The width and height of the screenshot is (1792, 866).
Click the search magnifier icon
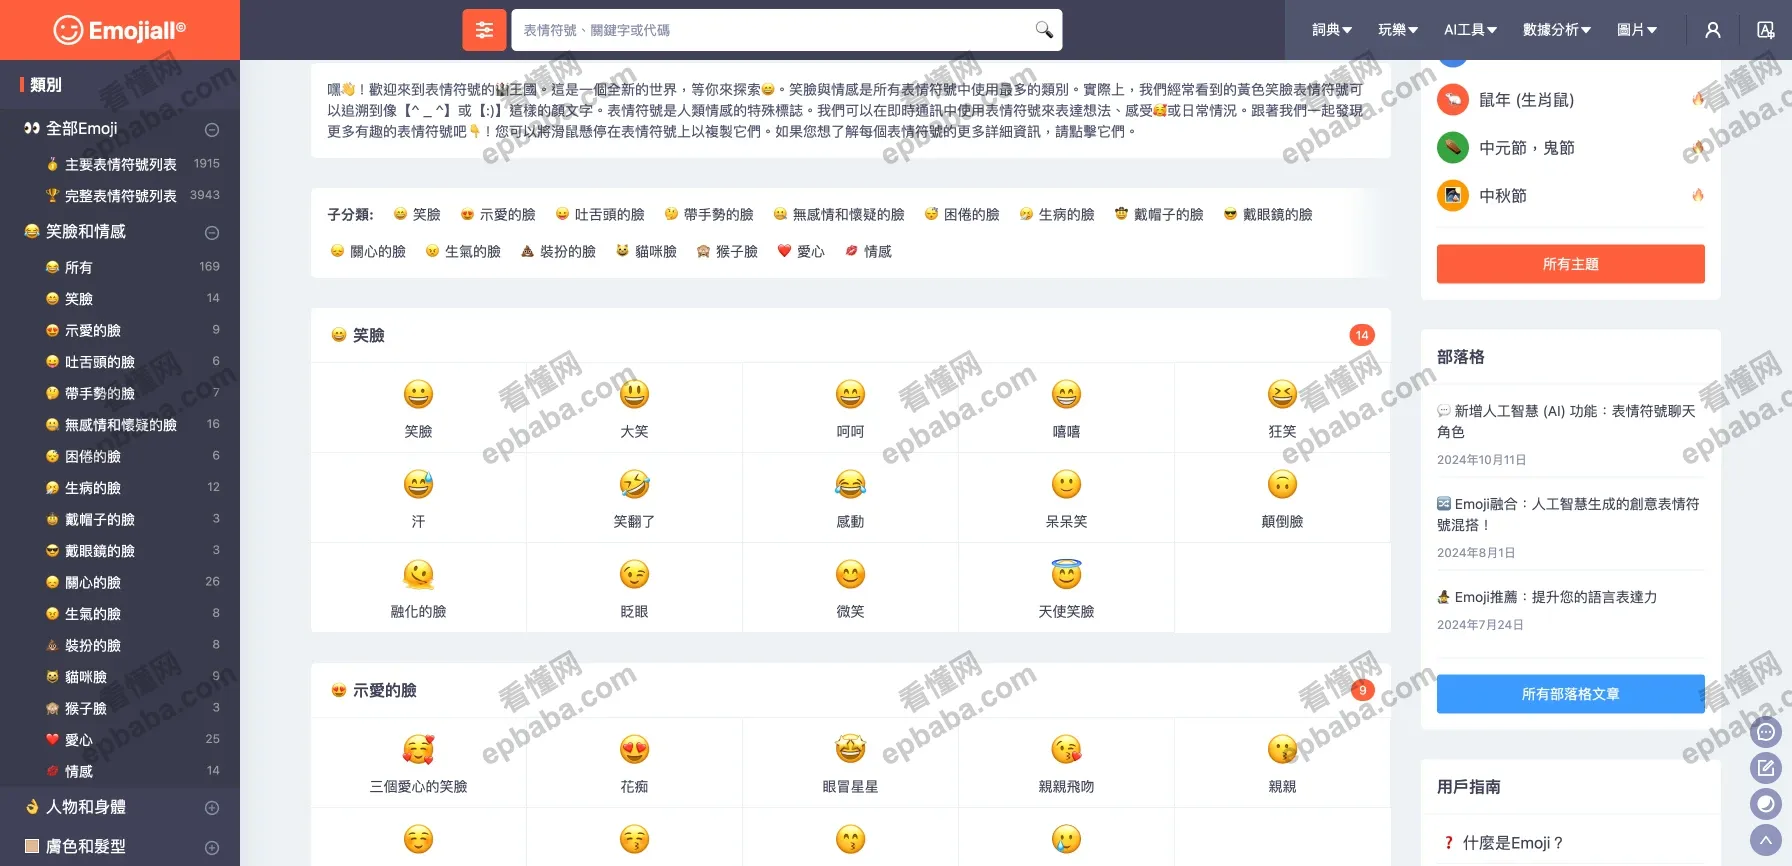[1043, 30]
